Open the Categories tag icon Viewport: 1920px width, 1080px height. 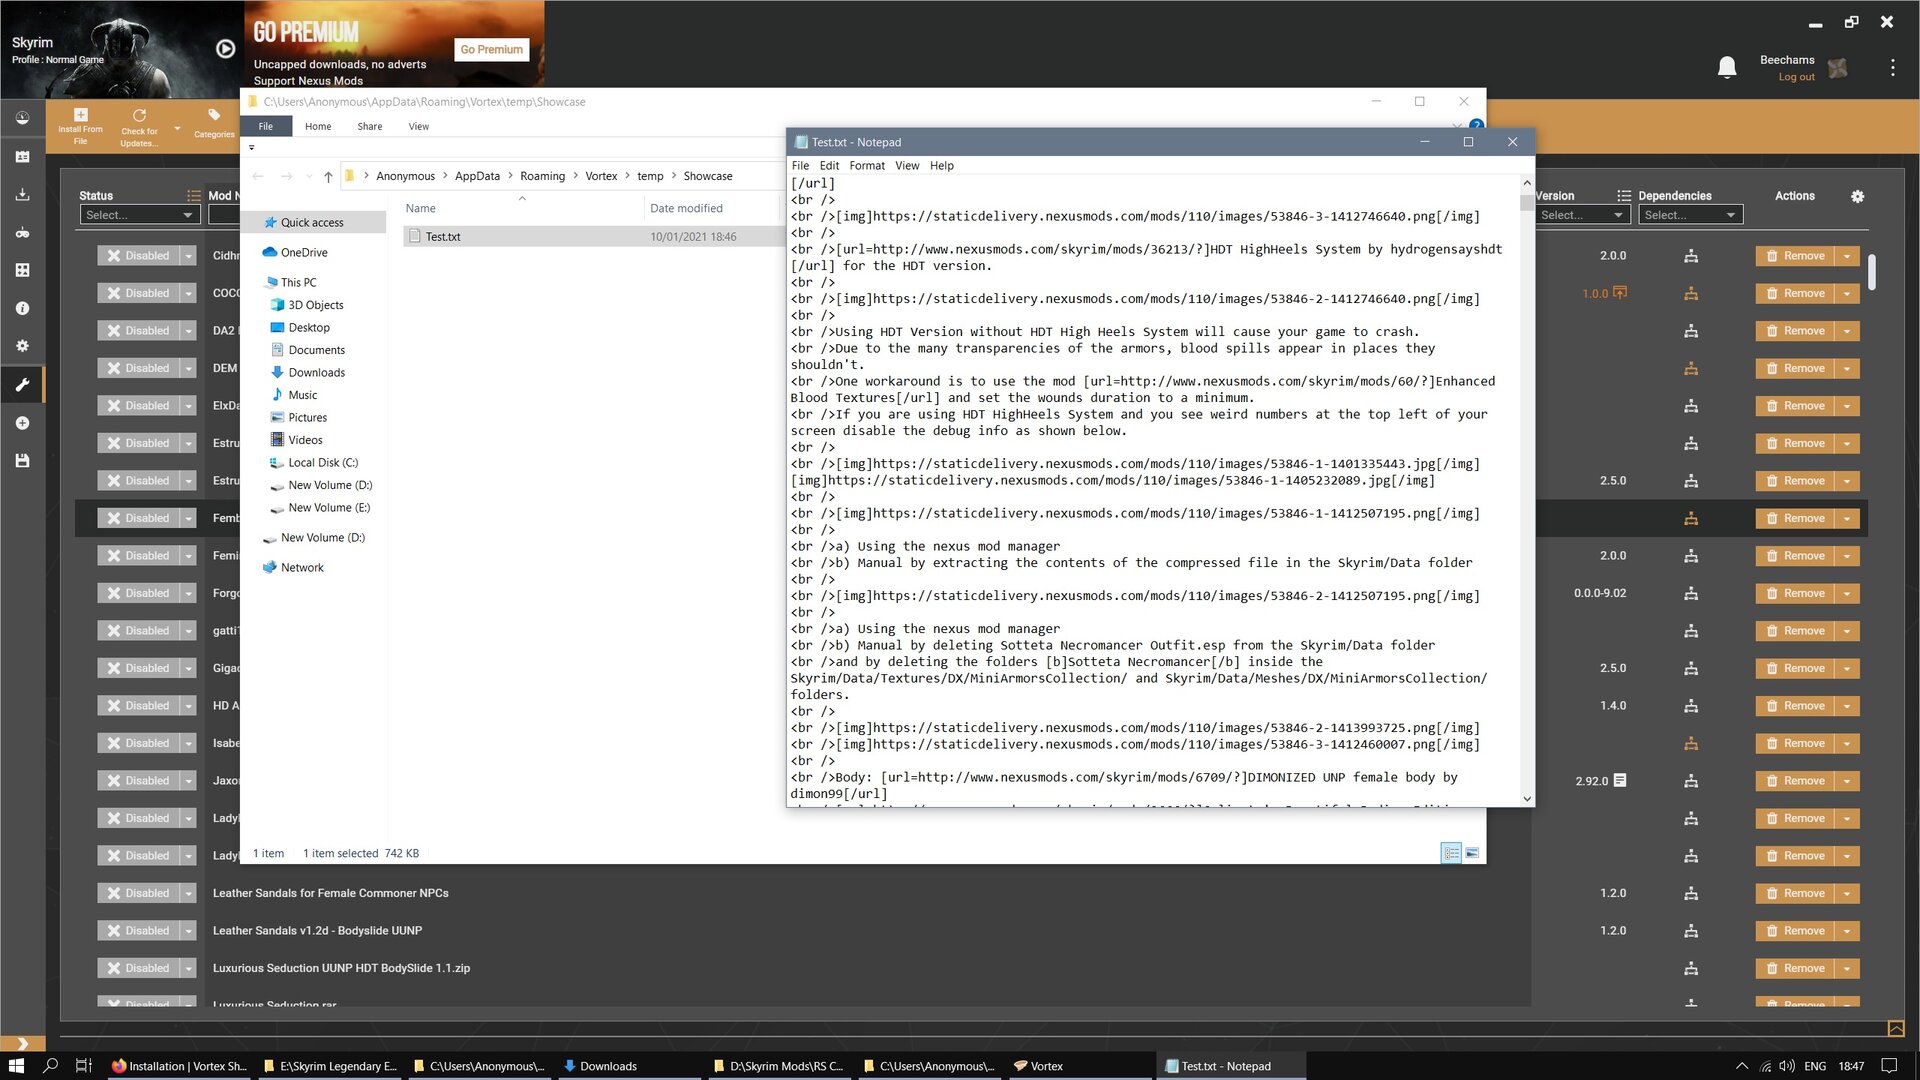pyautogui.click(x=214, y=124)
